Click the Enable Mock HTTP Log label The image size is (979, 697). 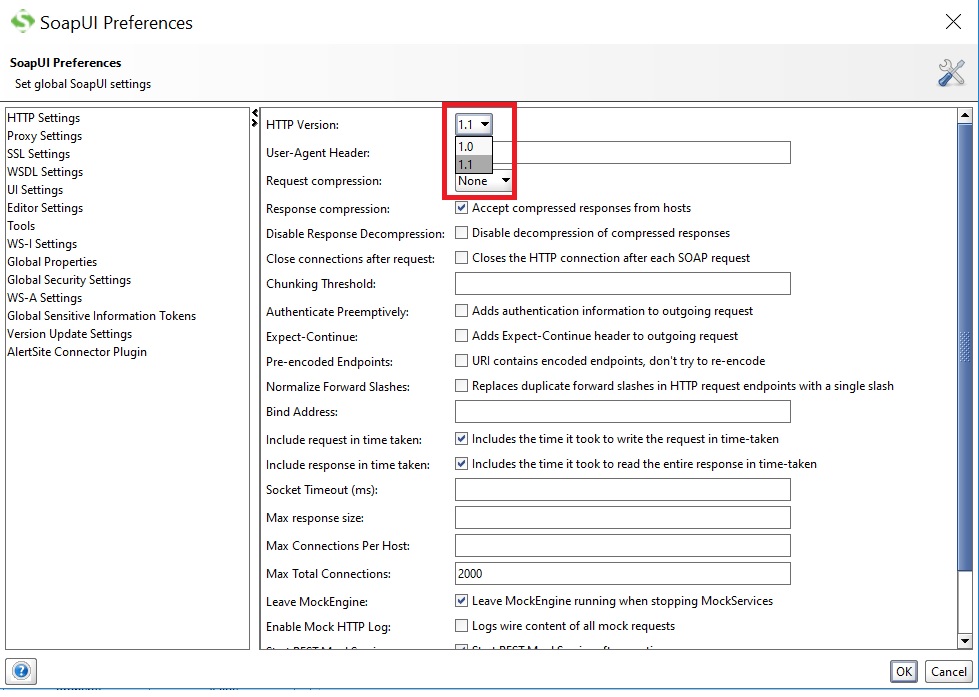click(x=328, y=627)
